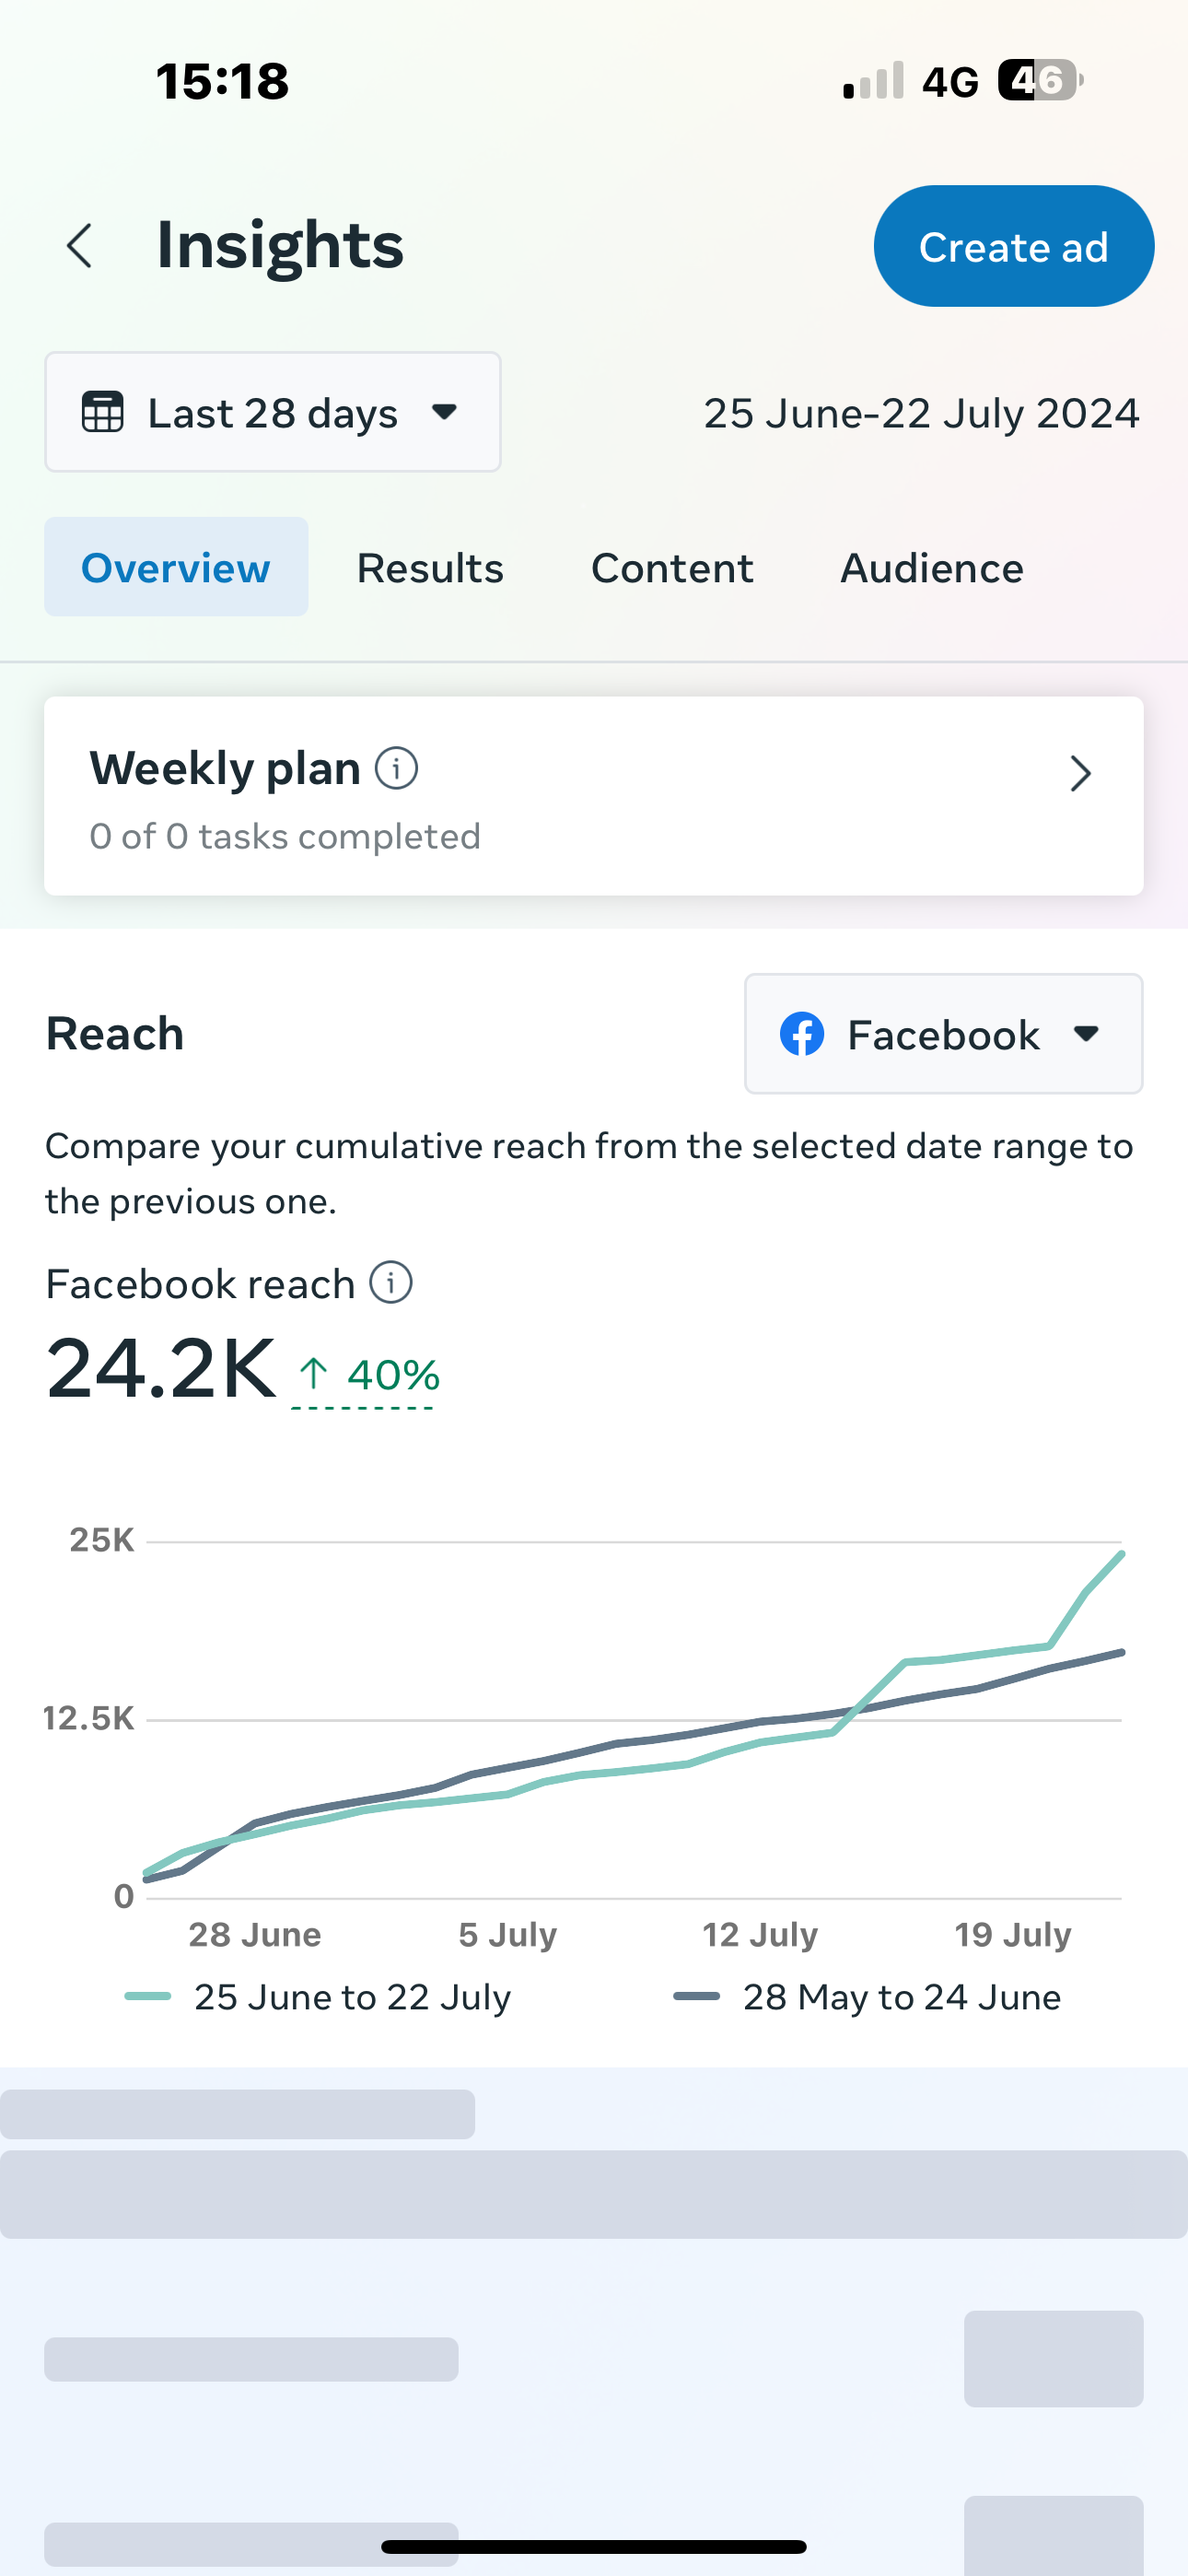Switch to the Content tab
1188x2576 pixels.
(x=672, y=568)
